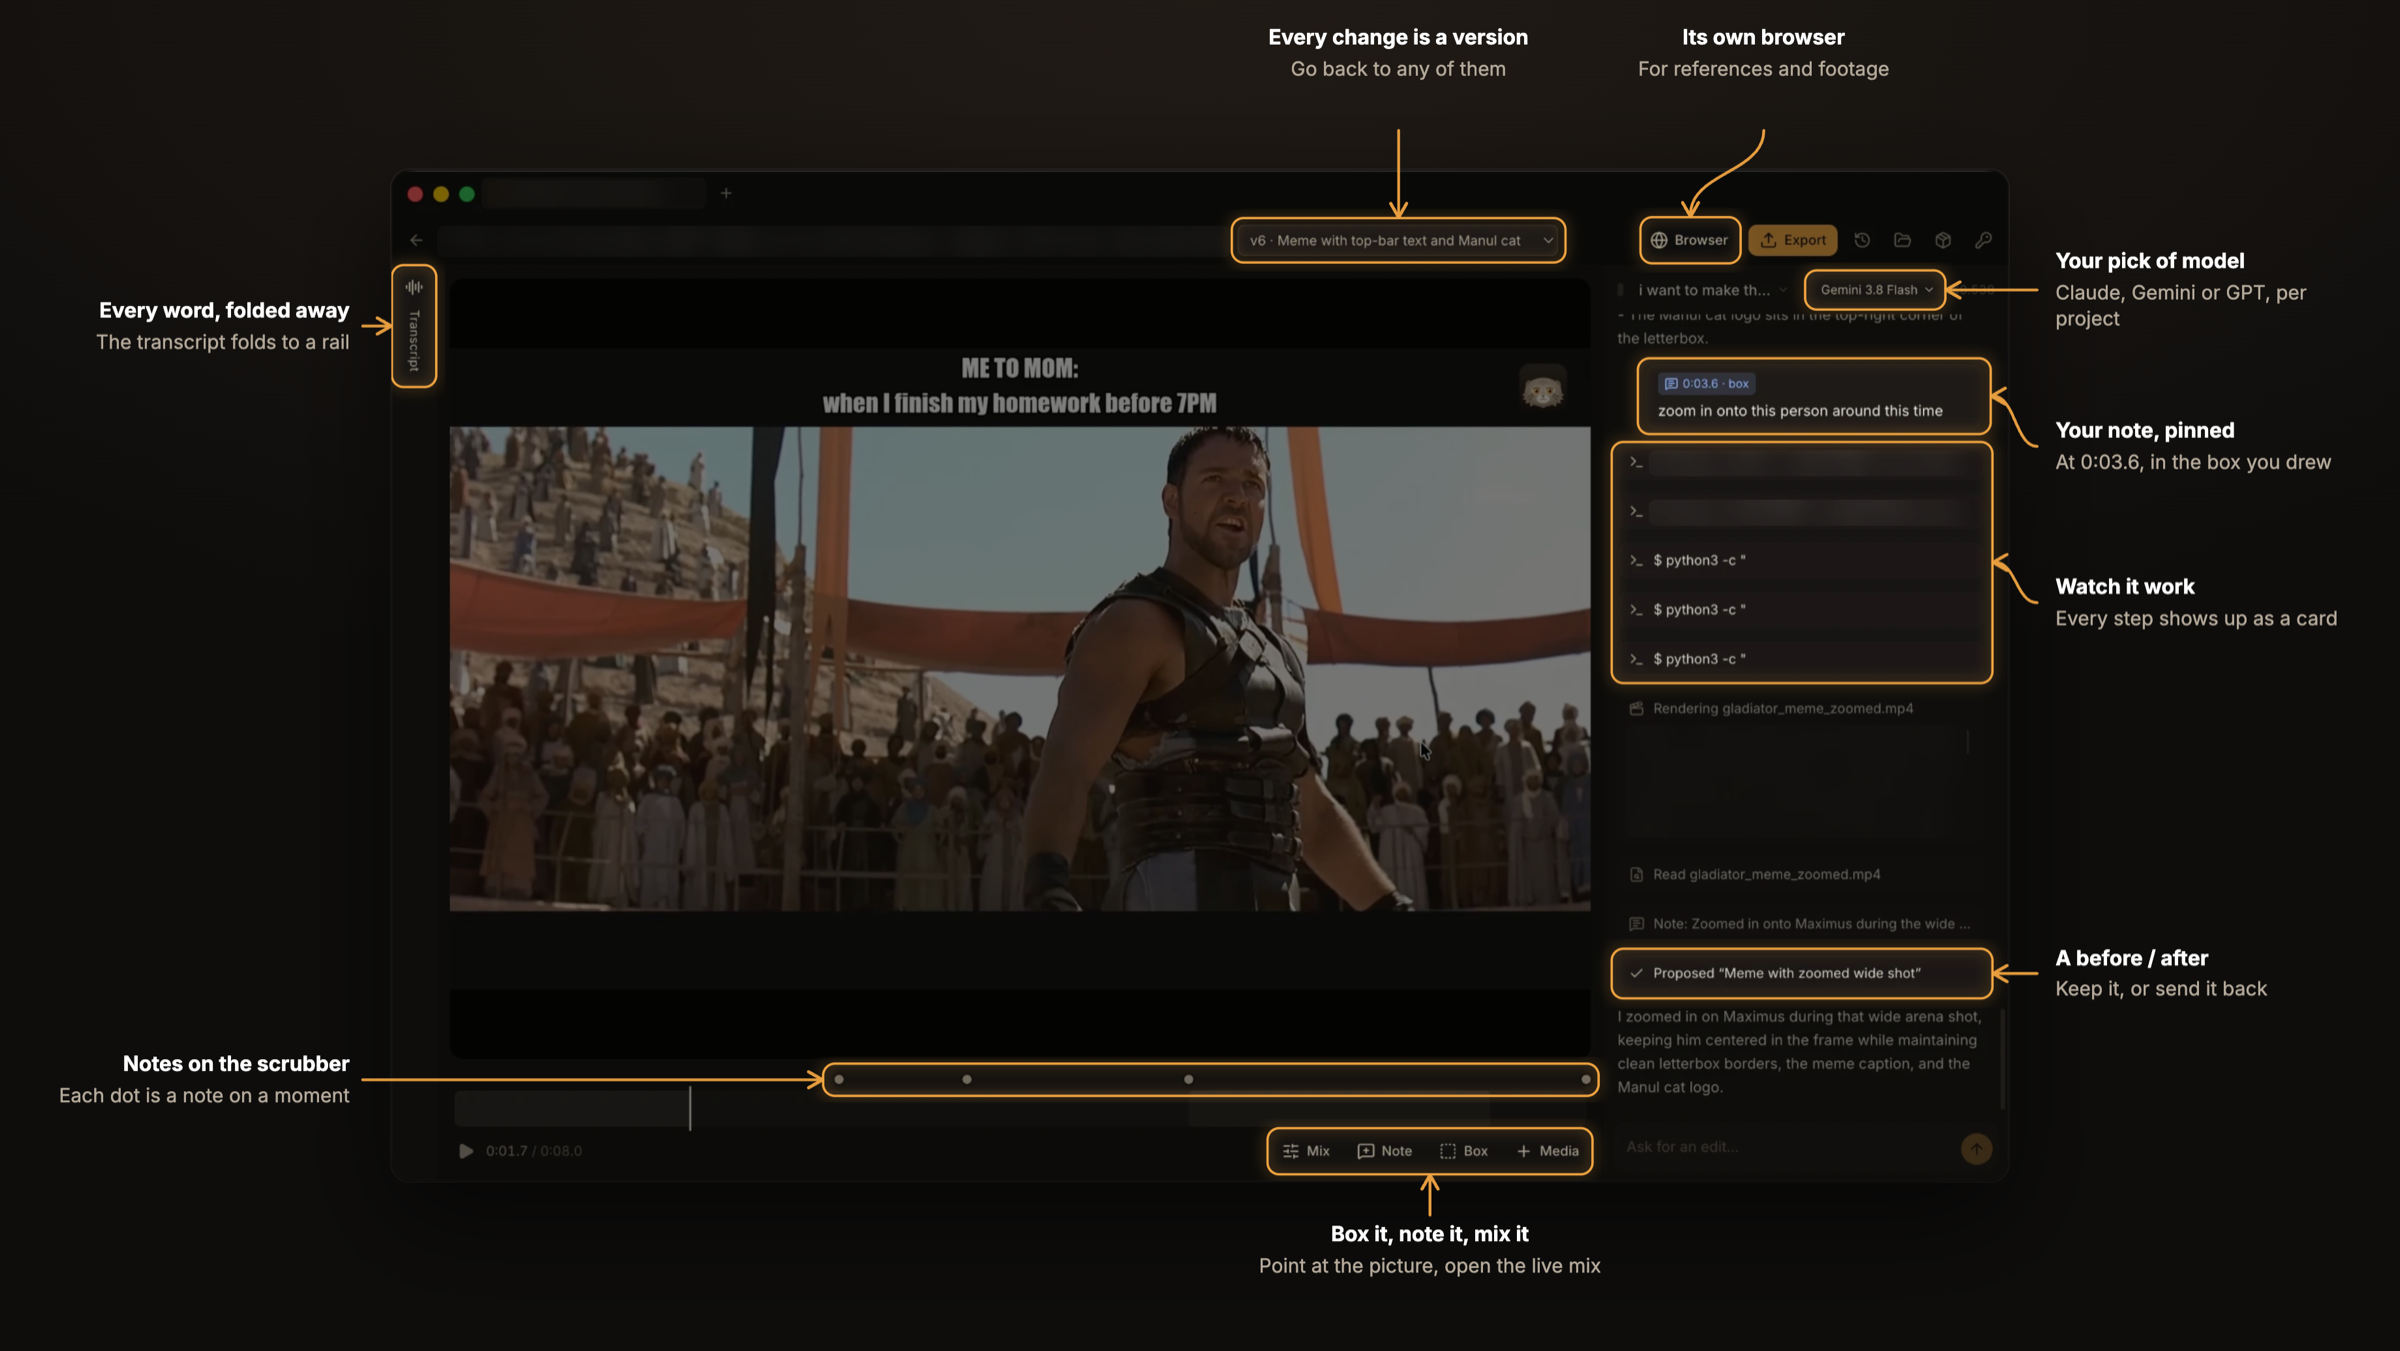Open 'Note: Zoomed in onto Maximus' card
Image resolution: width=2400 pixels, height=1351 pixels.
pyautogui.click(x=1802, y=924)
